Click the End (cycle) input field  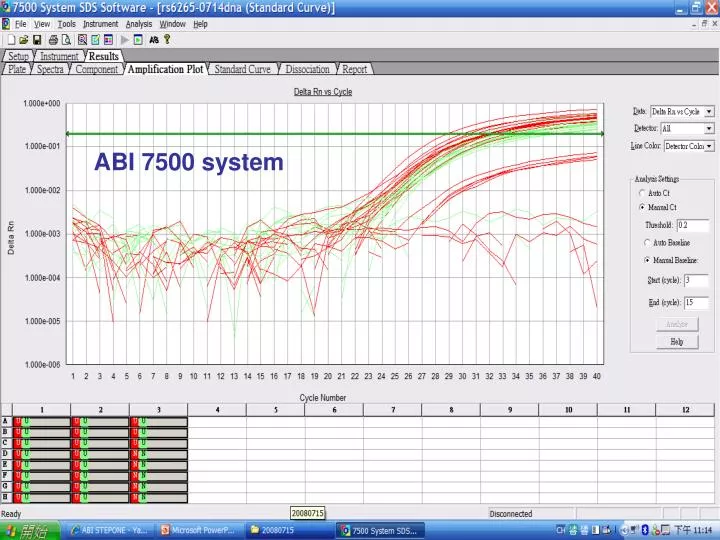point(696,302)
